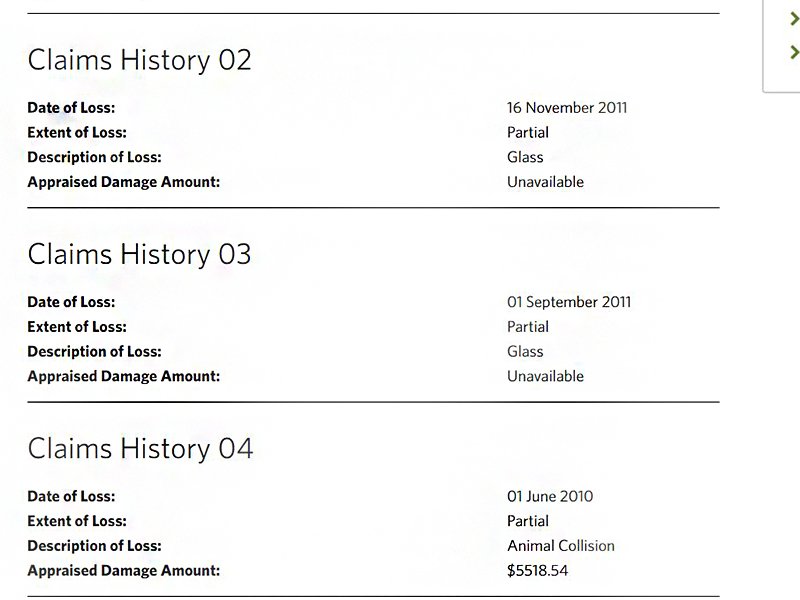Image resolution: width=800 pixels, height=600 pixels.
Task: Click Partial extent in Claims History 02
Action: point(528,133)
